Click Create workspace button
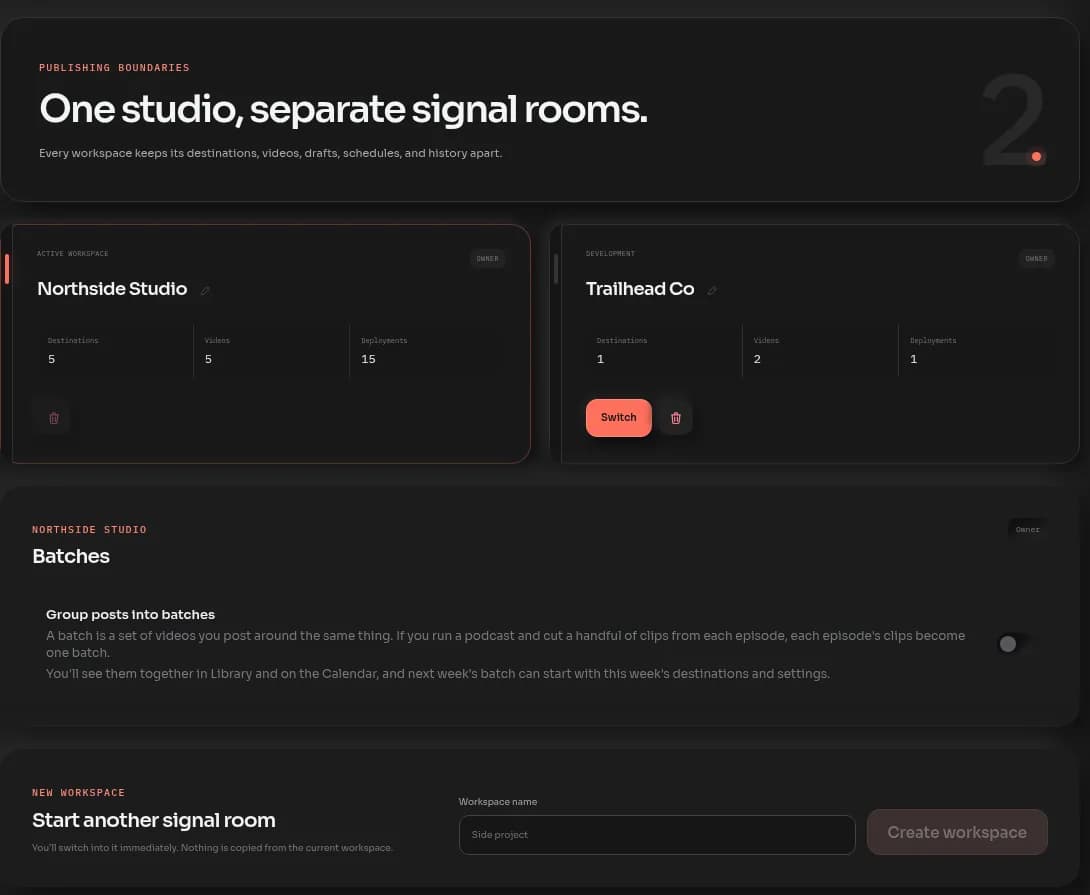Screen dimensions: 1090x895 [957, 832]
